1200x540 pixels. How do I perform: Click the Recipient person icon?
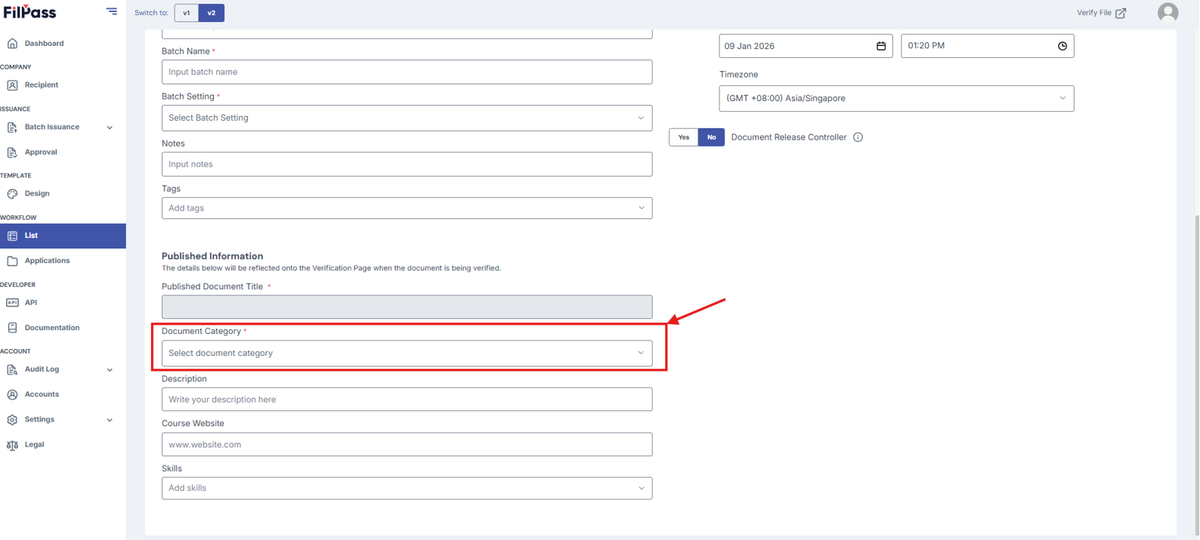[x=13, y=85]
